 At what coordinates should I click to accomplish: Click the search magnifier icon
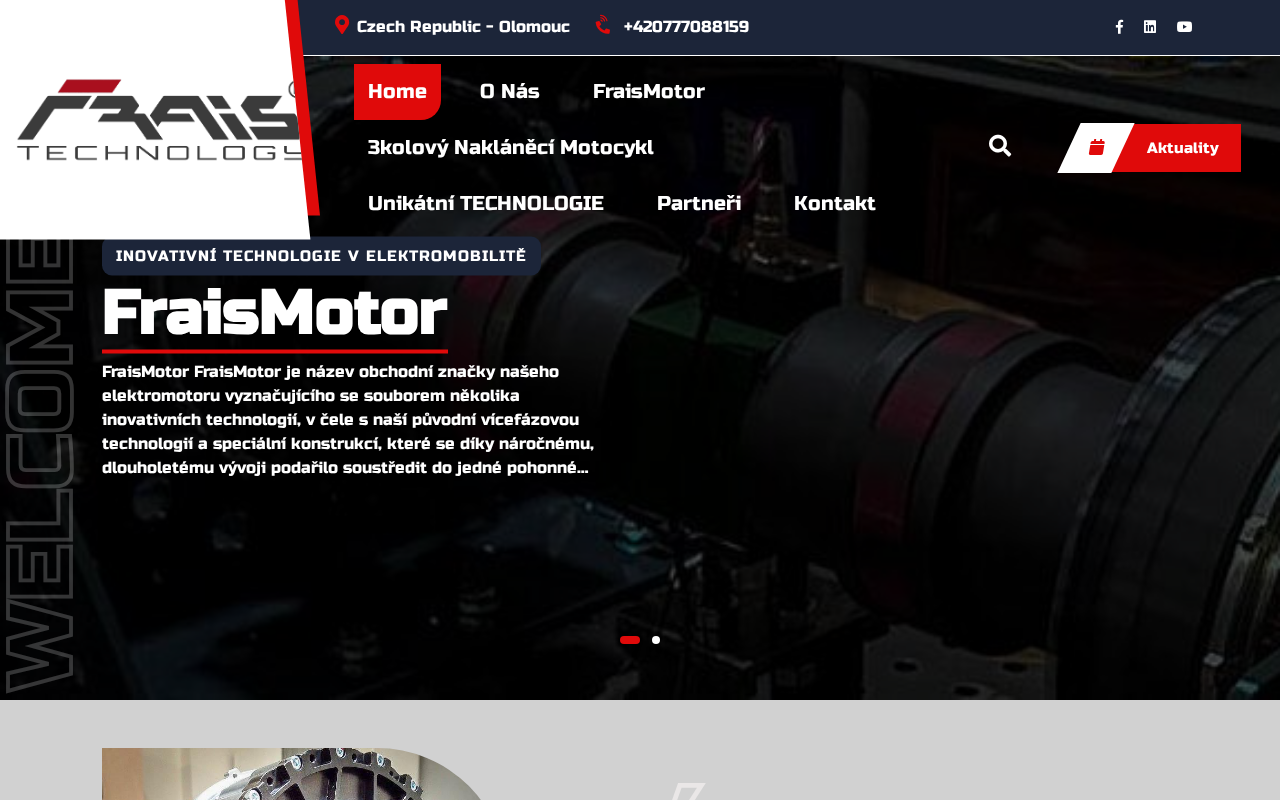(x=1000, y=146)
